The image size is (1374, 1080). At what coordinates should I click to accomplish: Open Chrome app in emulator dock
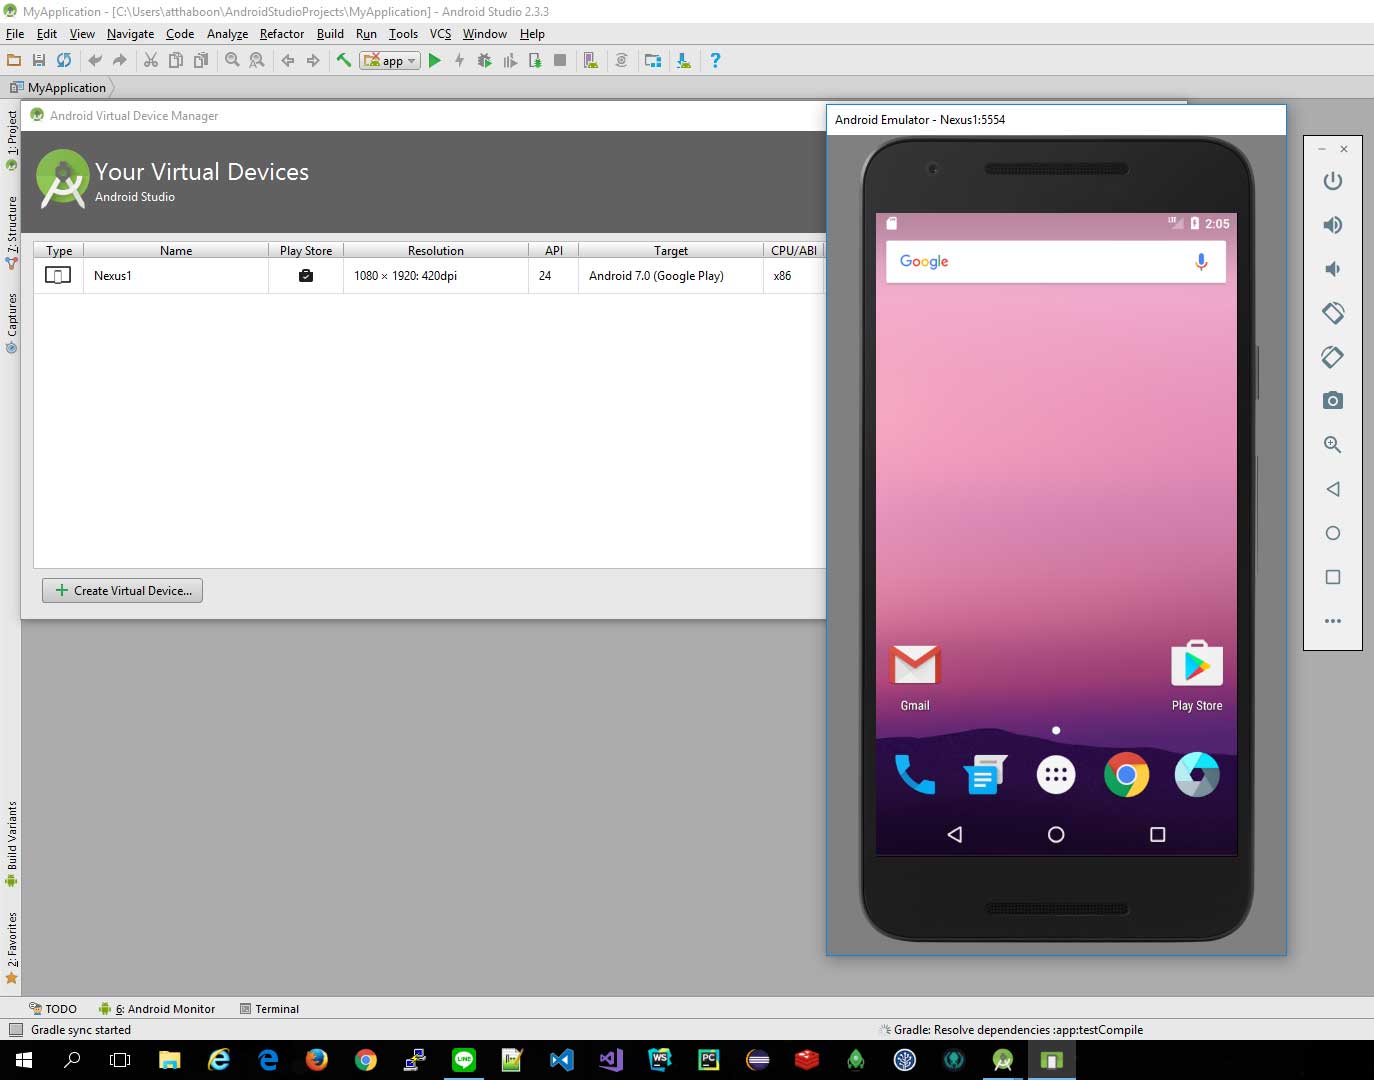point(1127,775)
